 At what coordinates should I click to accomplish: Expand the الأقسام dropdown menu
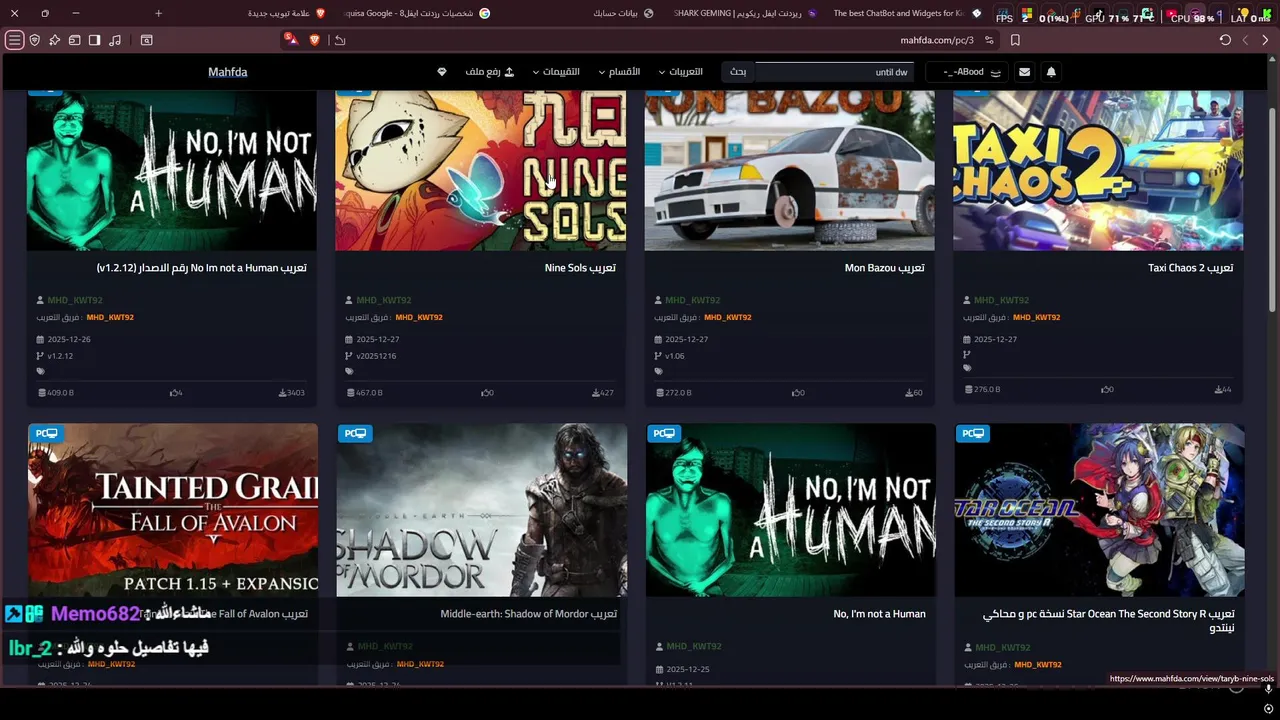619,72
